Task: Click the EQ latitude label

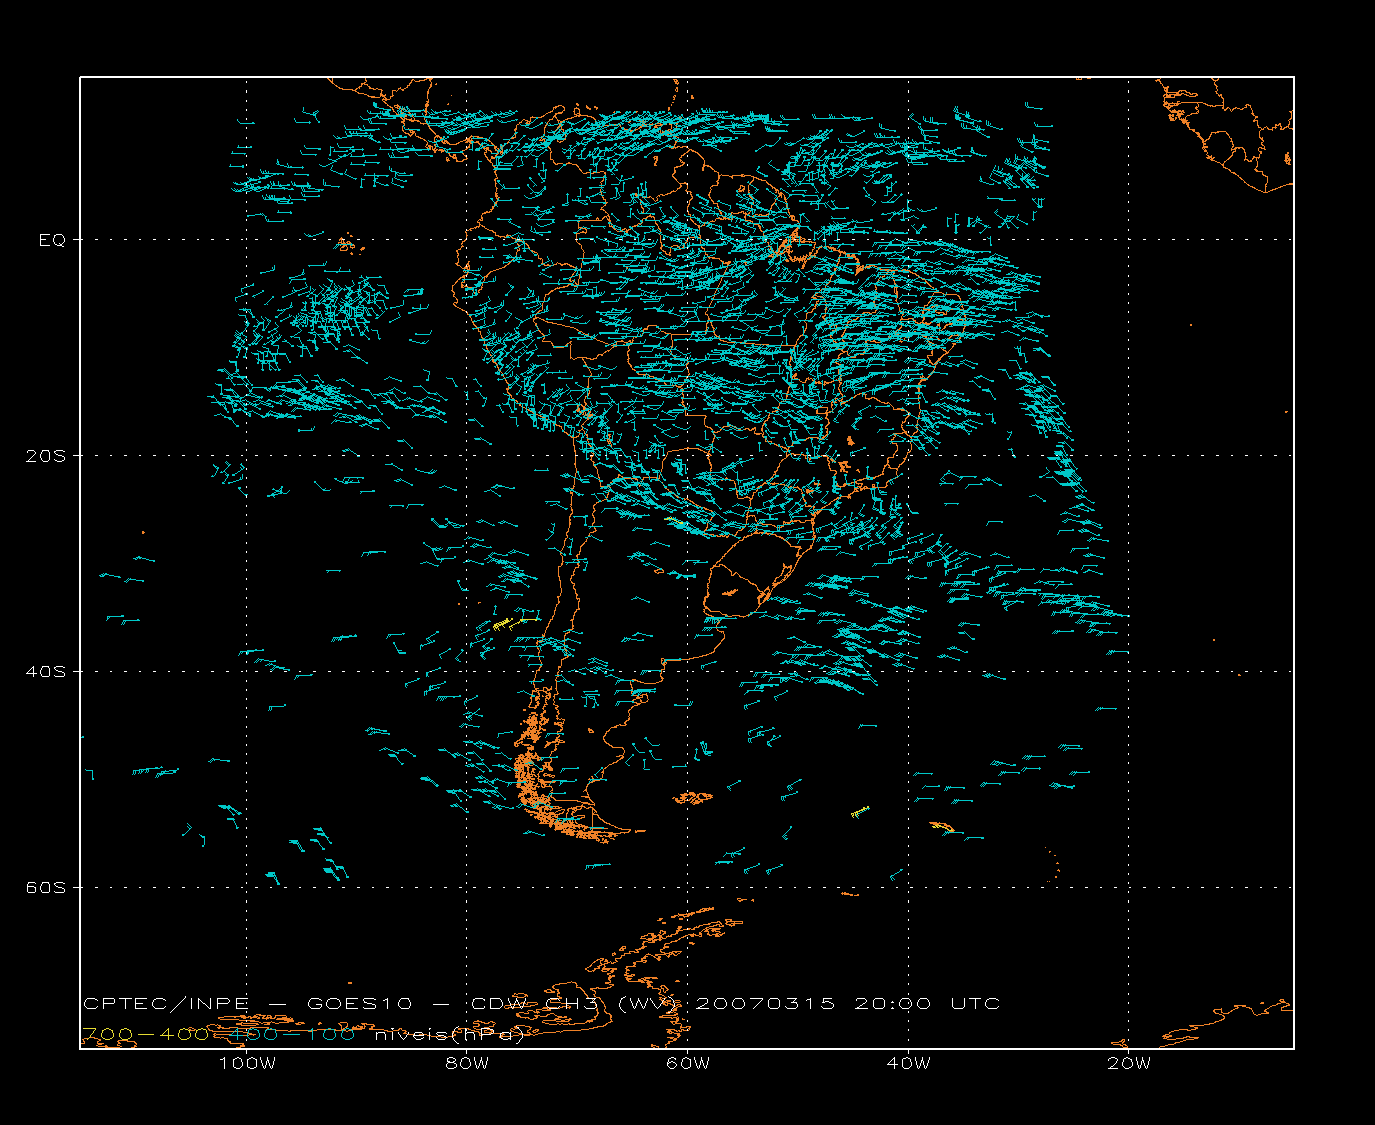Action: pos(52,240)
